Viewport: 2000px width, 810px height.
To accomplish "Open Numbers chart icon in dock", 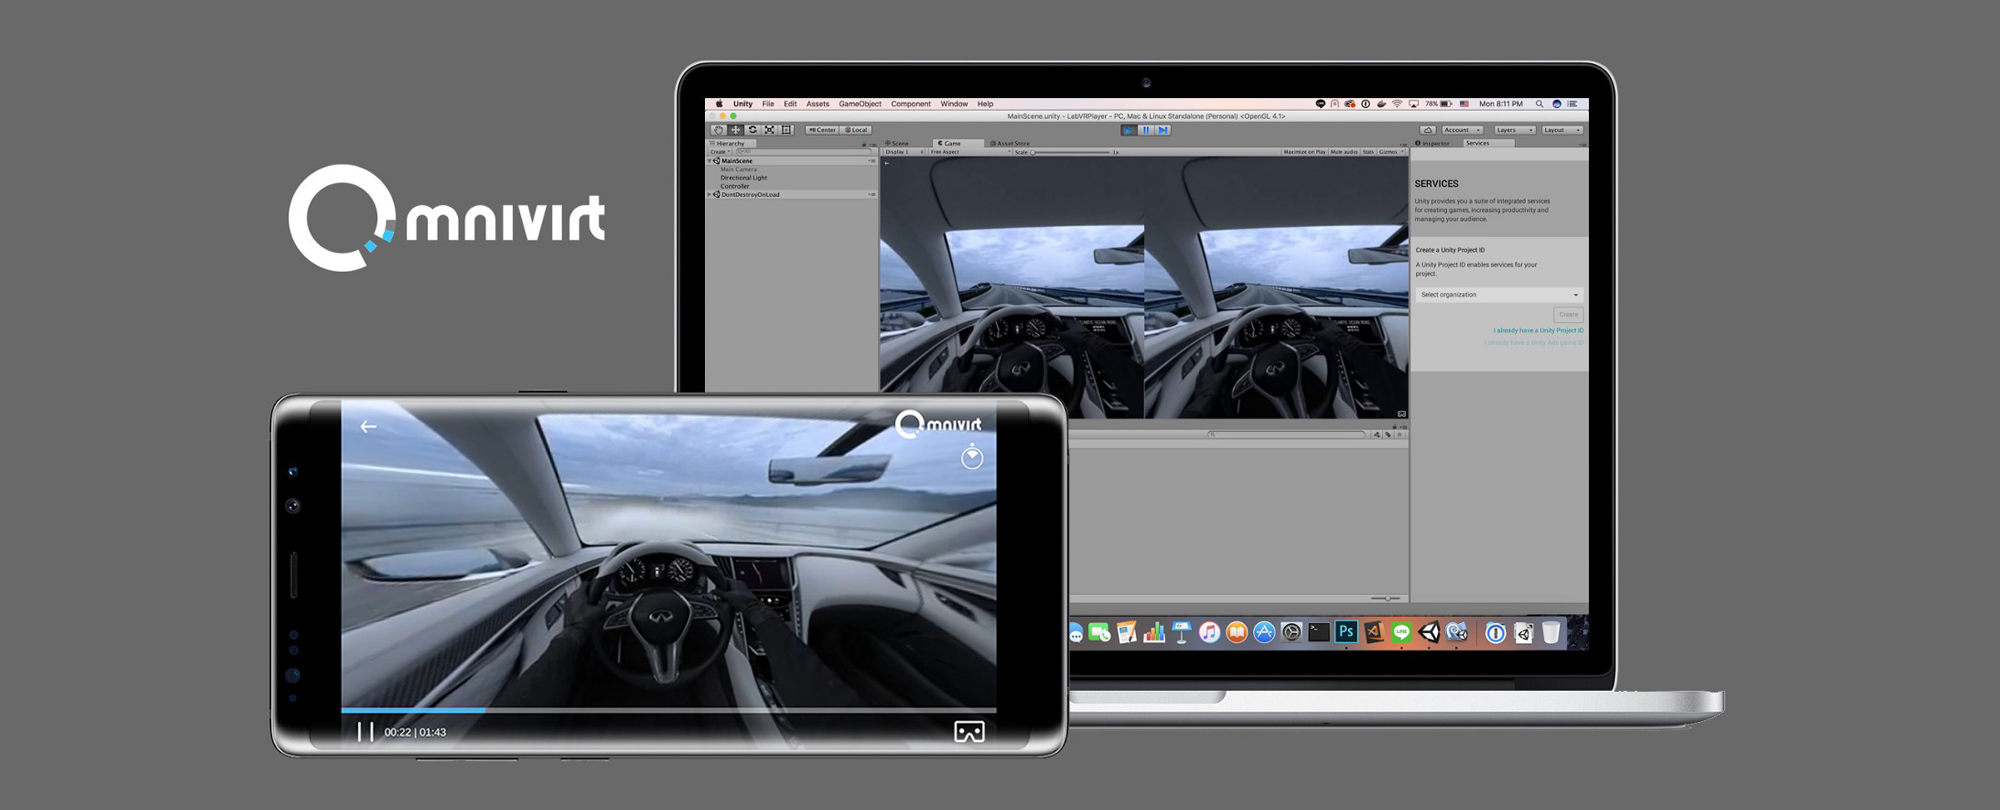I will [1154, 632].
